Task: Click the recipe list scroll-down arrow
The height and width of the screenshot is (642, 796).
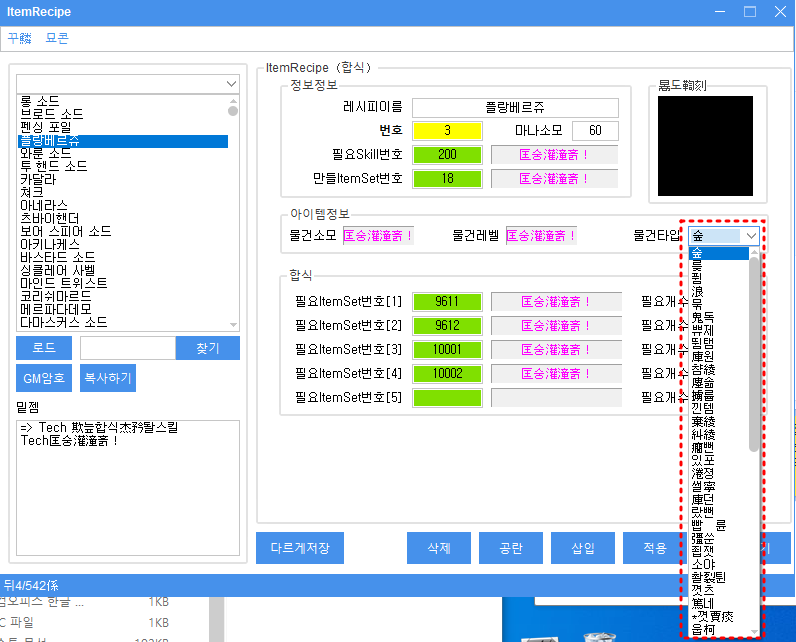Action: click(233, 325)
